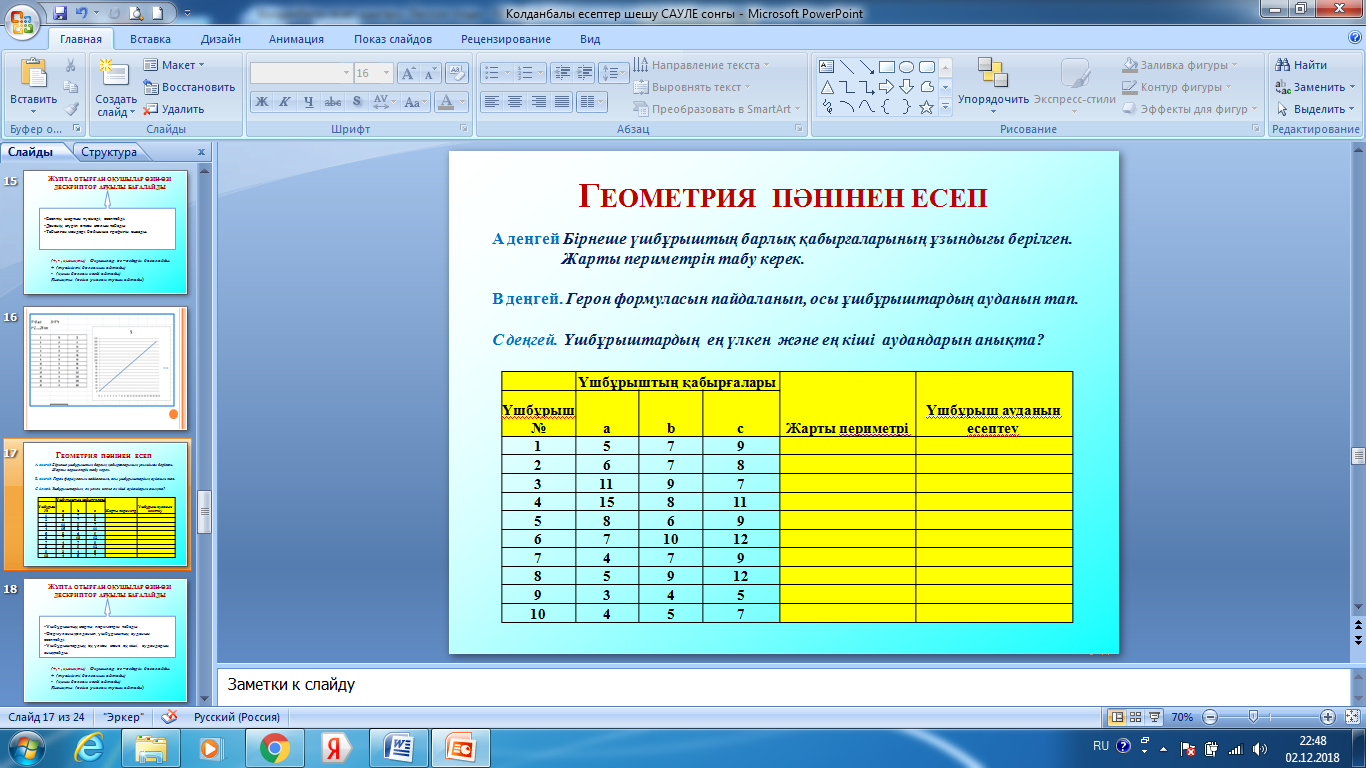
Task: Pick the rectangle shape from gallery
Action: pos(887,67)
